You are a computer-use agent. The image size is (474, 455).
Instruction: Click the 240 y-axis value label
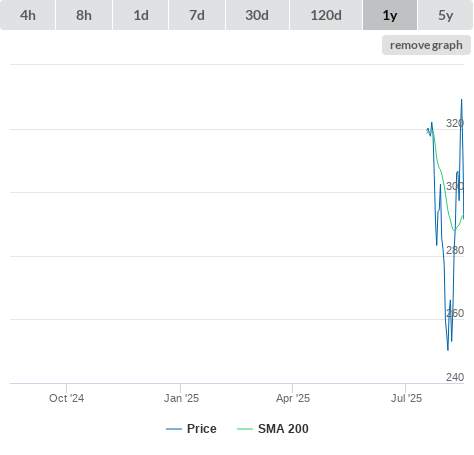[455, 377]
